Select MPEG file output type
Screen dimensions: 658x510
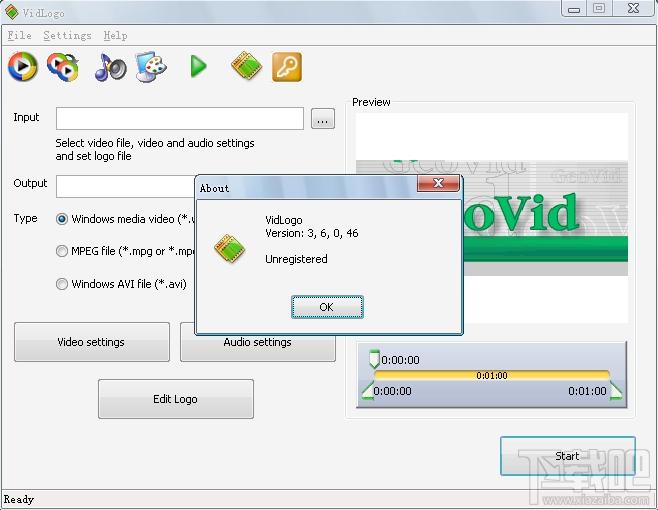[x=62, y=251]
